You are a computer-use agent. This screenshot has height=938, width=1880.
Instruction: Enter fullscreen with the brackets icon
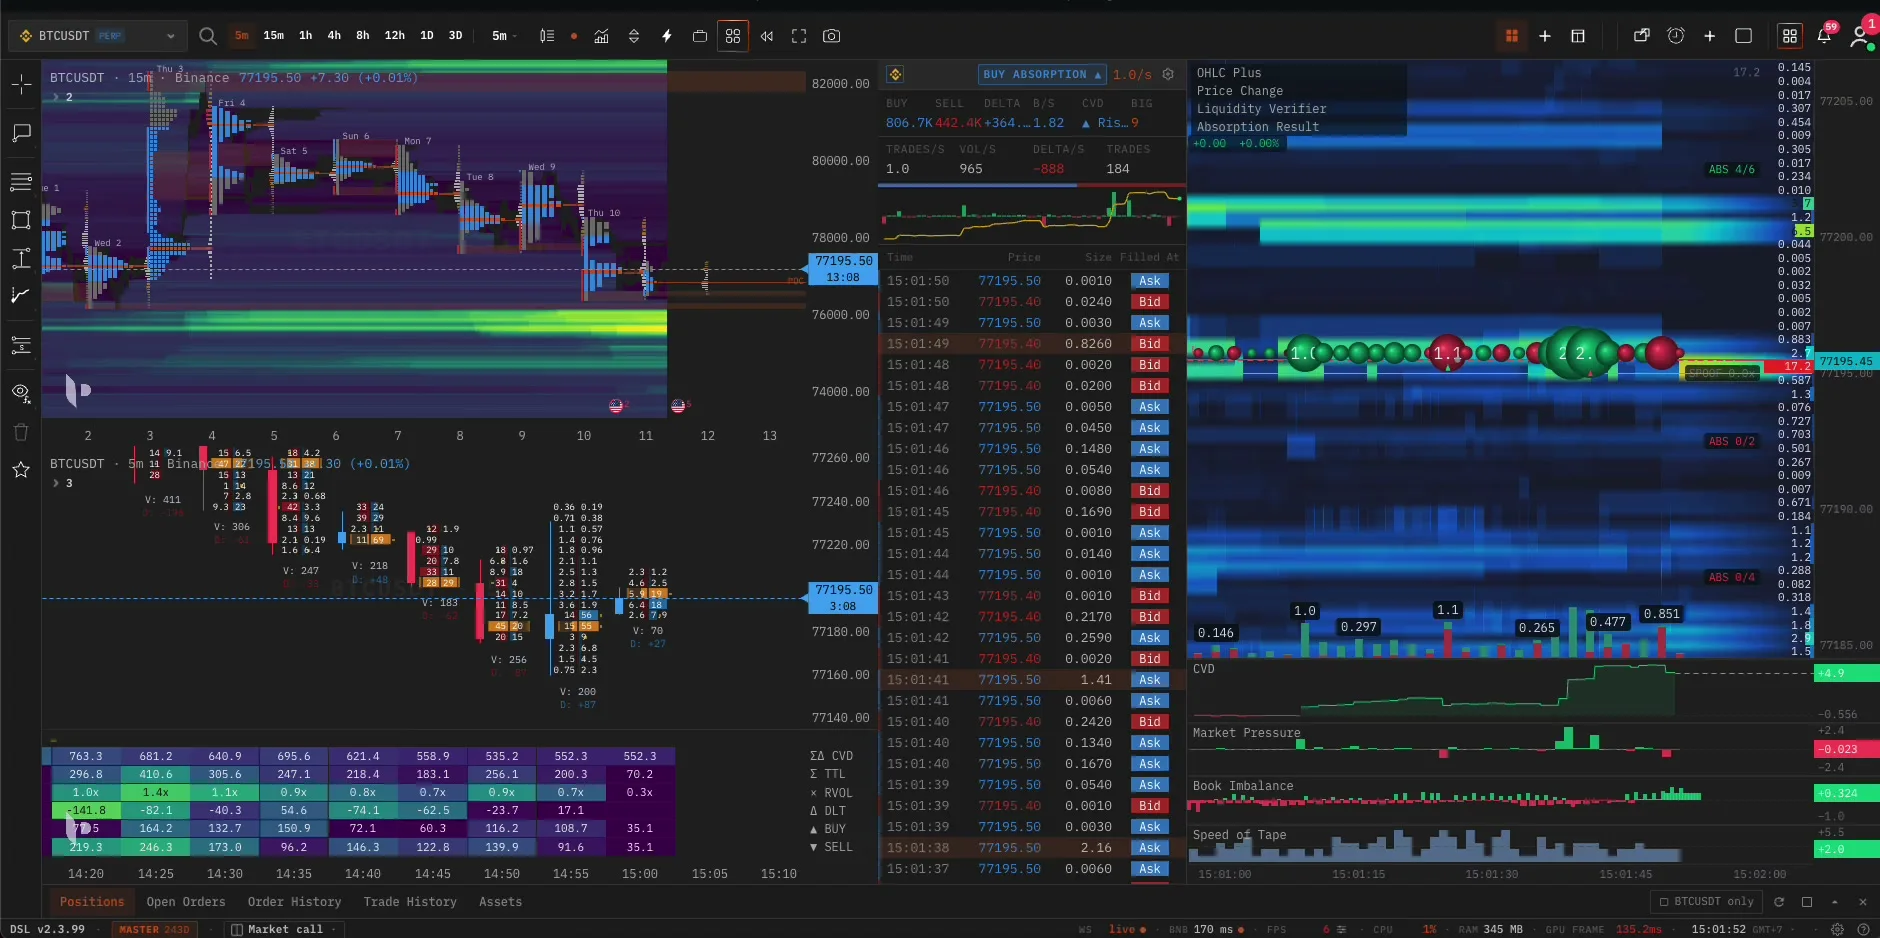point(799,36)
